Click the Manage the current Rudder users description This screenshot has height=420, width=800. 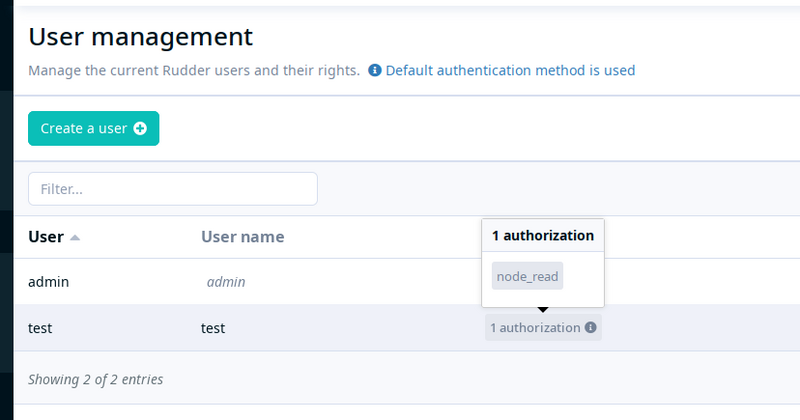coord(194,70)
